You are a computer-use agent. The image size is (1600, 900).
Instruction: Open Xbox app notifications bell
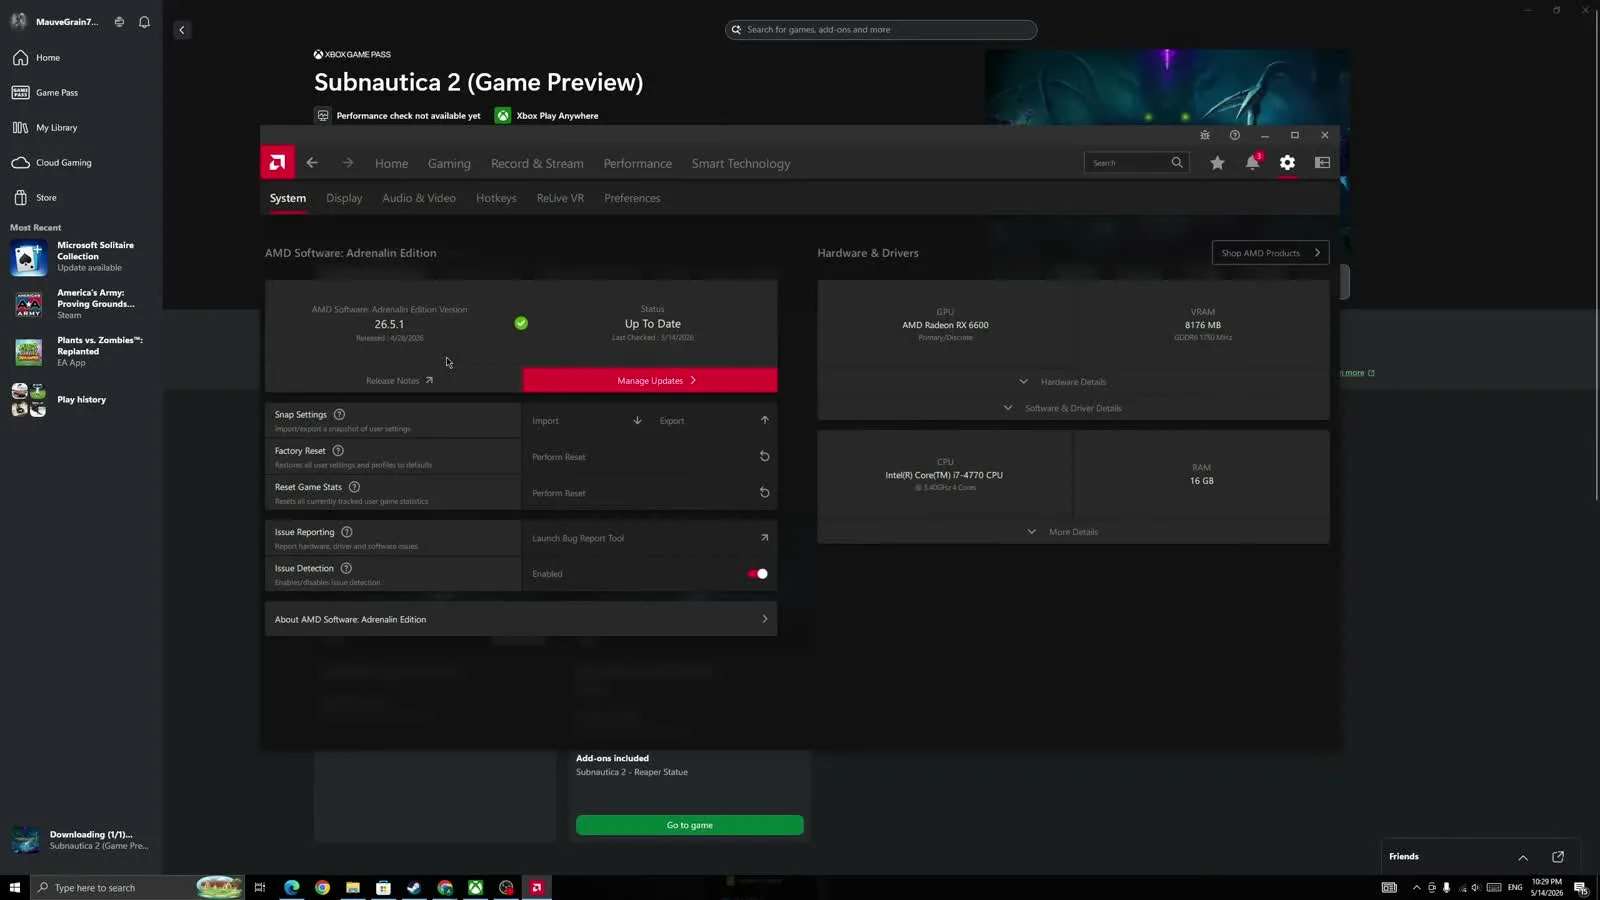click(144, 22)
